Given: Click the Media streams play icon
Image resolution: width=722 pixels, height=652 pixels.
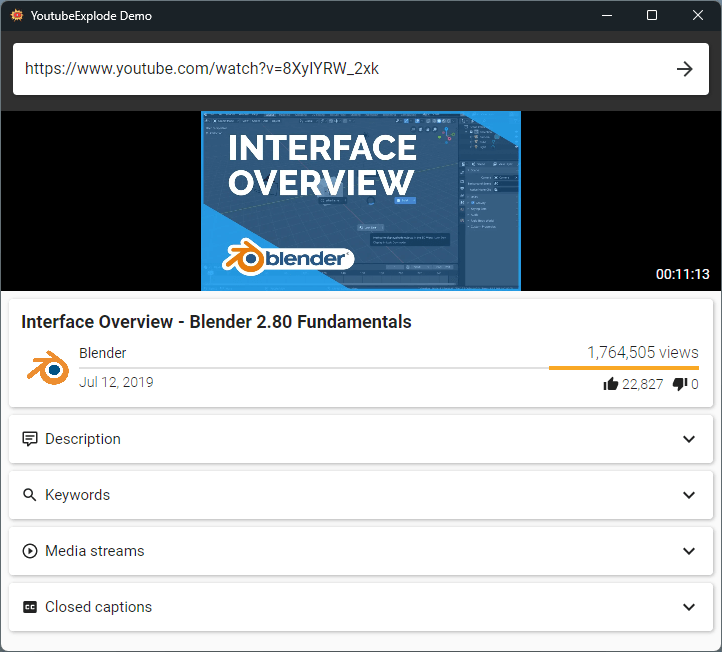Looking at the screenshot, I should click(30, 551).
